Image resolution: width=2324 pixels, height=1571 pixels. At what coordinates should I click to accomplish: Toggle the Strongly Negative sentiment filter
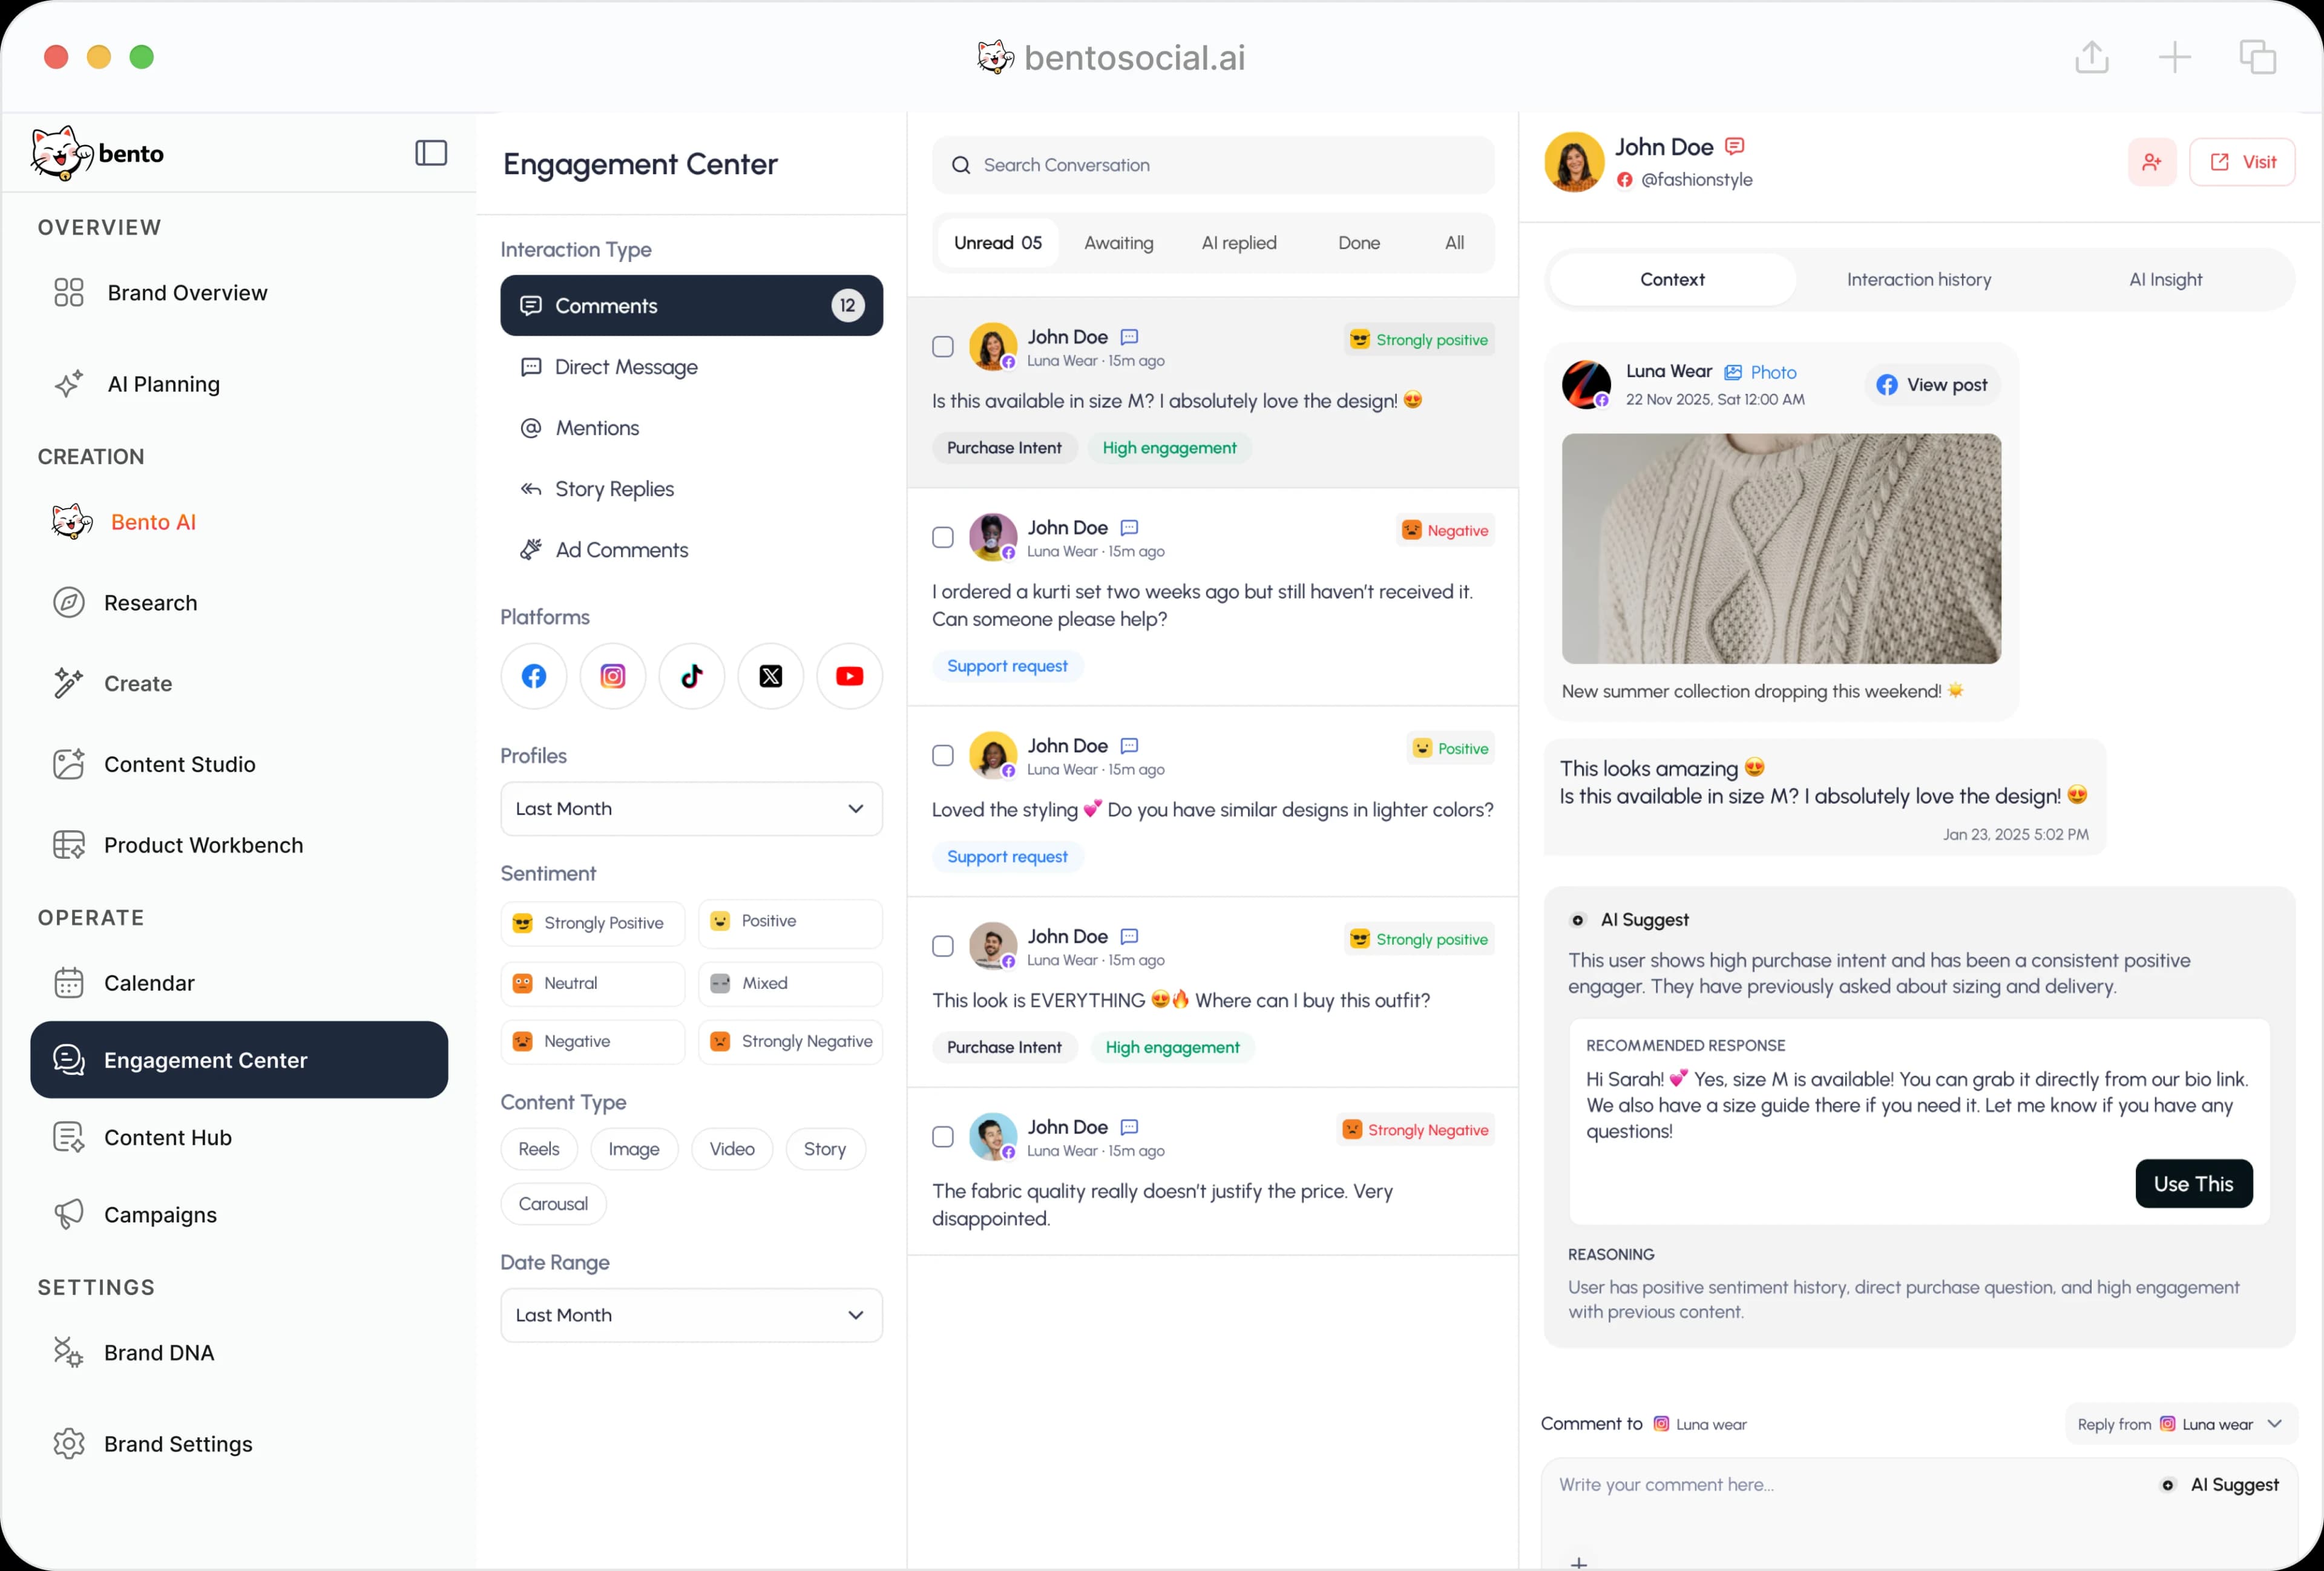click(790, 1042)
